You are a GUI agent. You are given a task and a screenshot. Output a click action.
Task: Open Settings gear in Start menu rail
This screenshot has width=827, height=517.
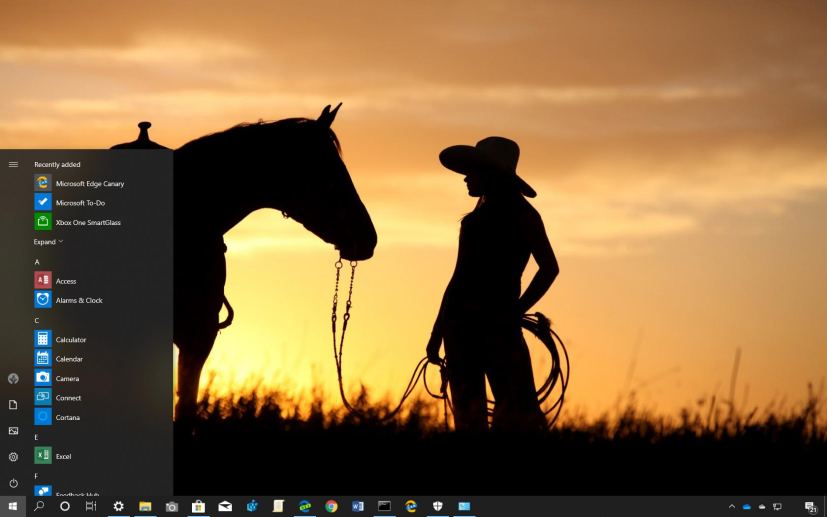pos(13,457)
